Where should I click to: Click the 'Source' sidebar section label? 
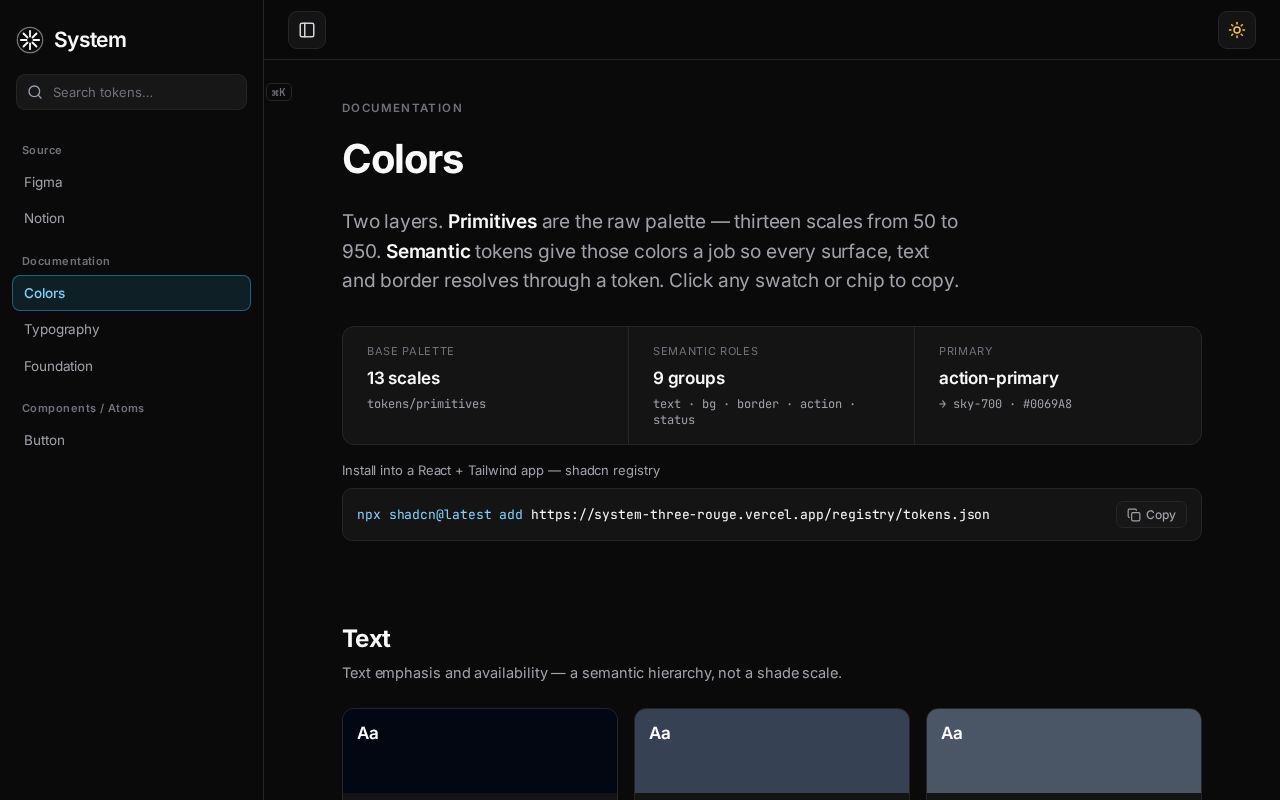pyautogui.click(x=42, y=150)
